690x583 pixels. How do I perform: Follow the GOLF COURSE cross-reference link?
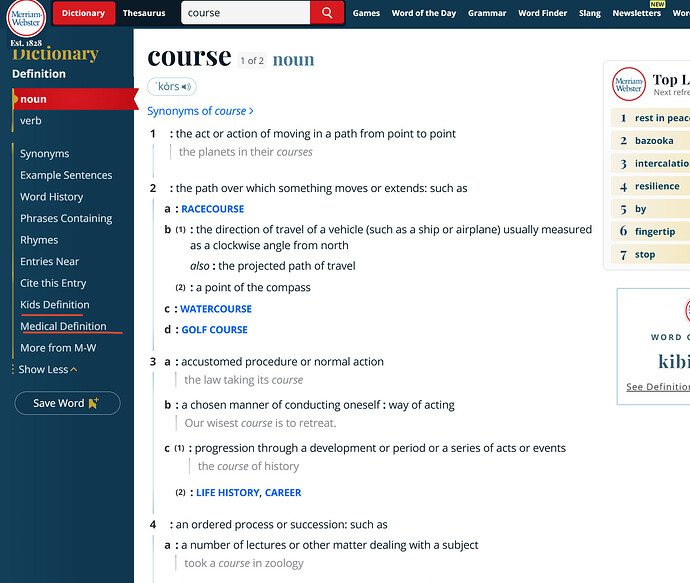point(214,330)
